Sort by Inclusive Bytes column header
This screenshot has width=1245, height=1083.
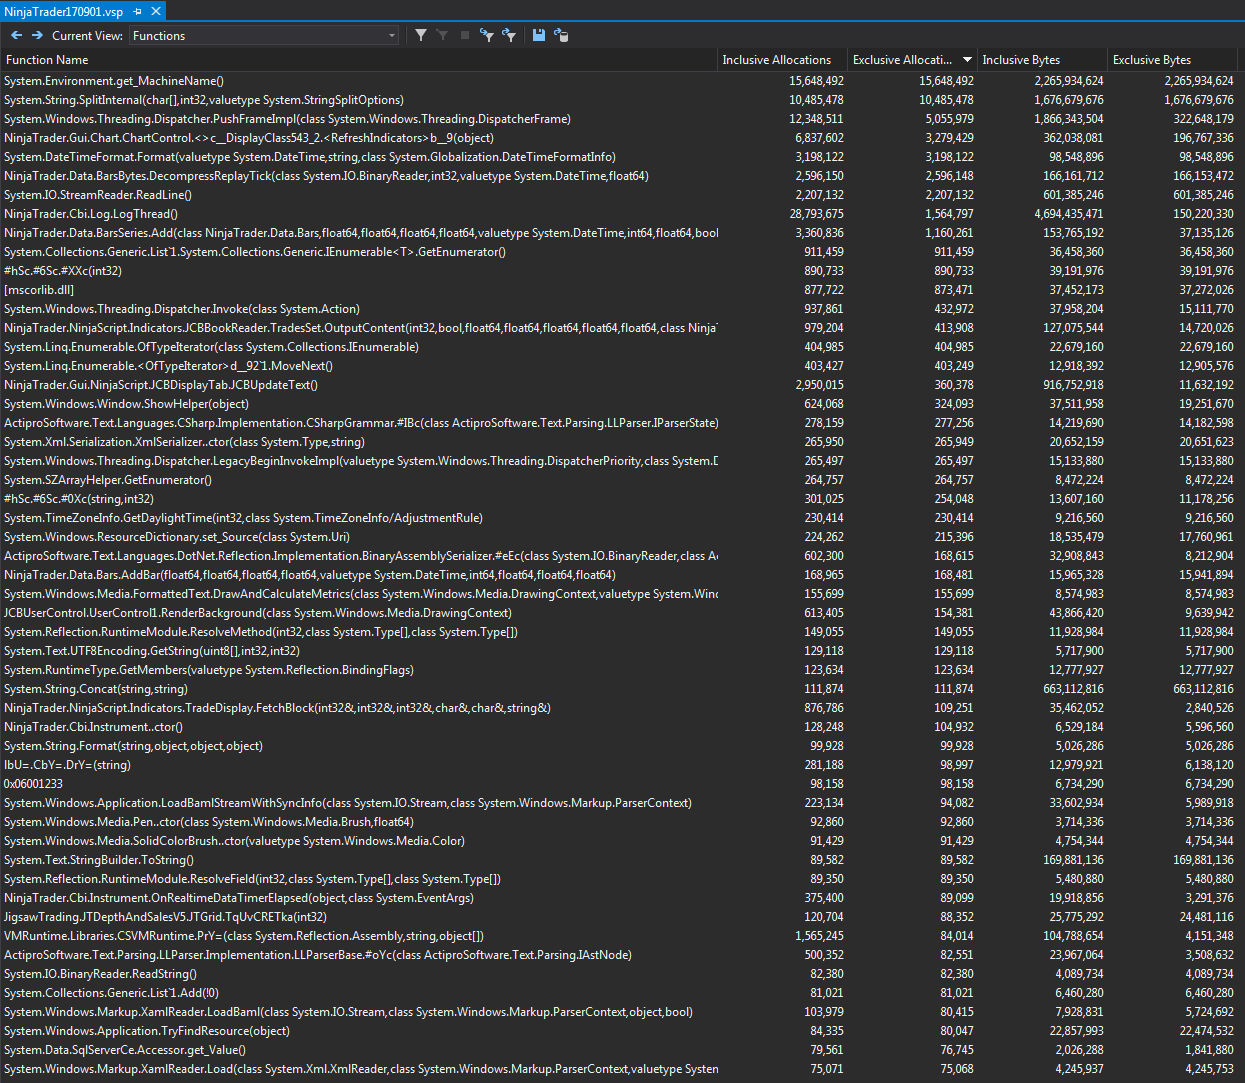coord(1042,60)
